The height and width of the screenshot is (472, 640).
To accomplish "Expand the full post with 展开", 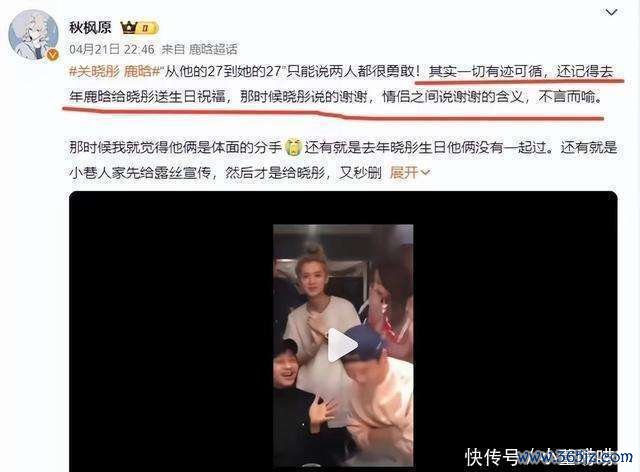I will (x=403, y=173).
